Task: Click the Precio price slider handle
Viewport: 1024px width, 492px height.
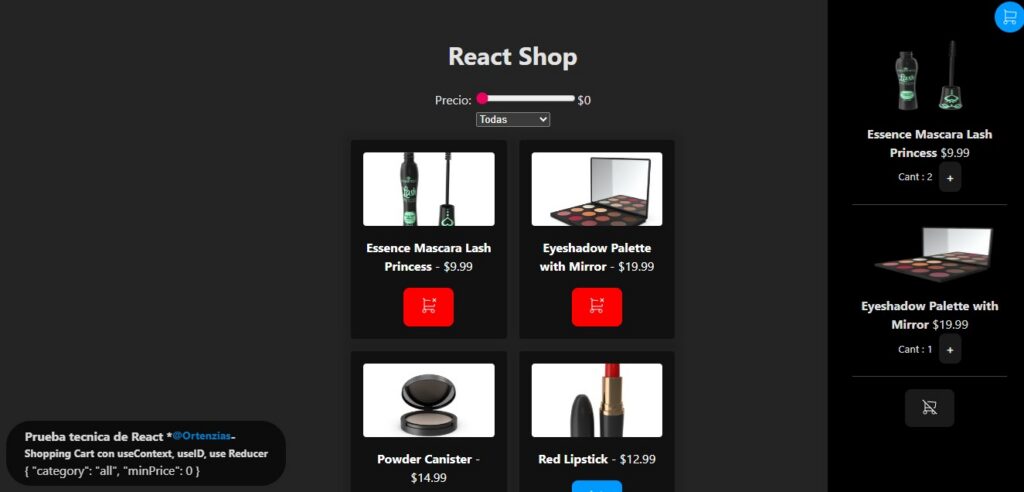Action: click(x=482, y=99)
